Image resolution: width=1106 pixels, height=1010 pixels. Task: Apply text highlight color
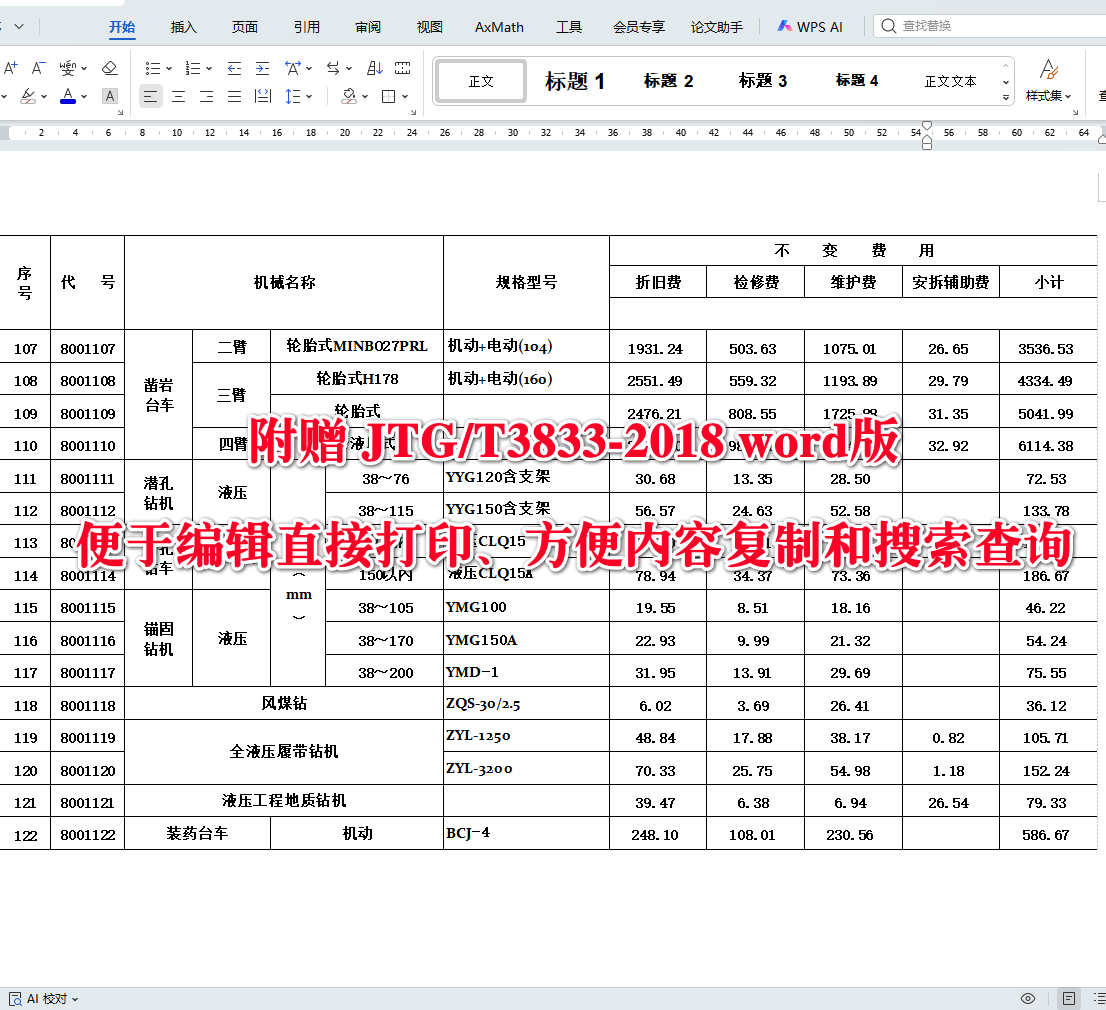click(28, 96)
